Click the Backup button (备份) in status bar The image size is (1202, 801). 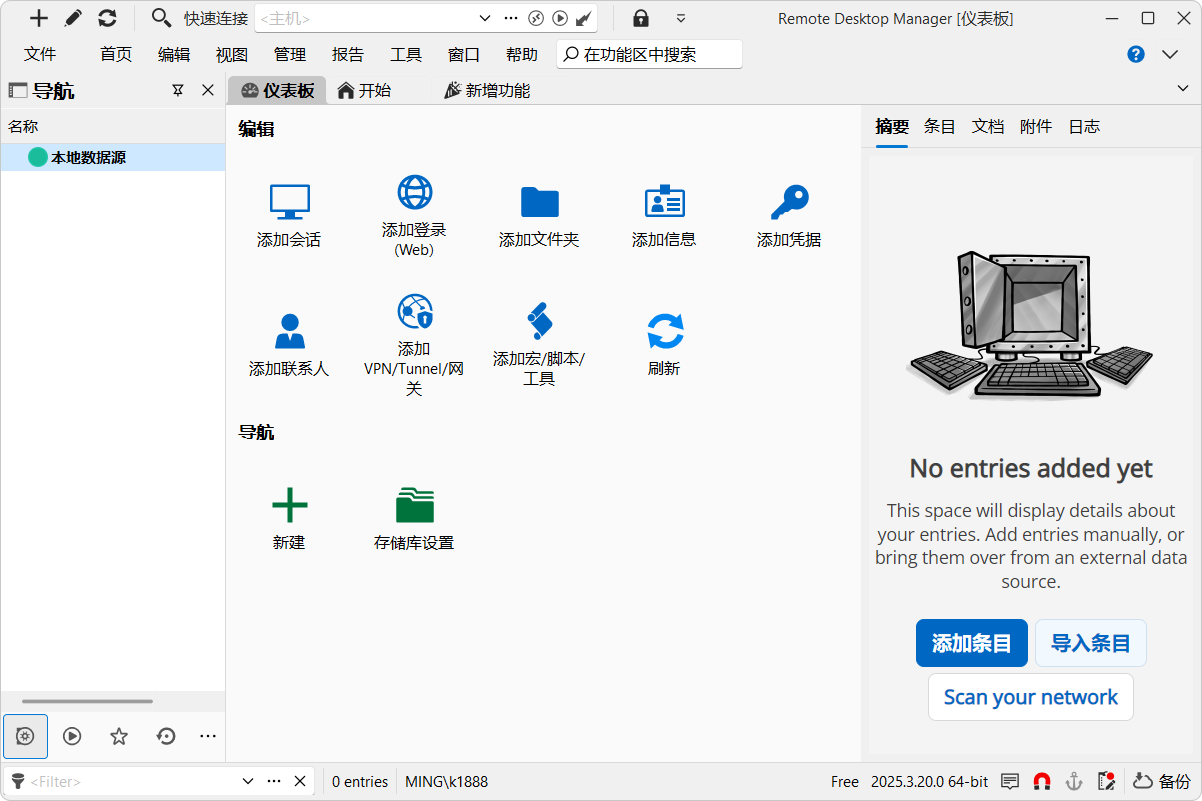coord(1161,781)
